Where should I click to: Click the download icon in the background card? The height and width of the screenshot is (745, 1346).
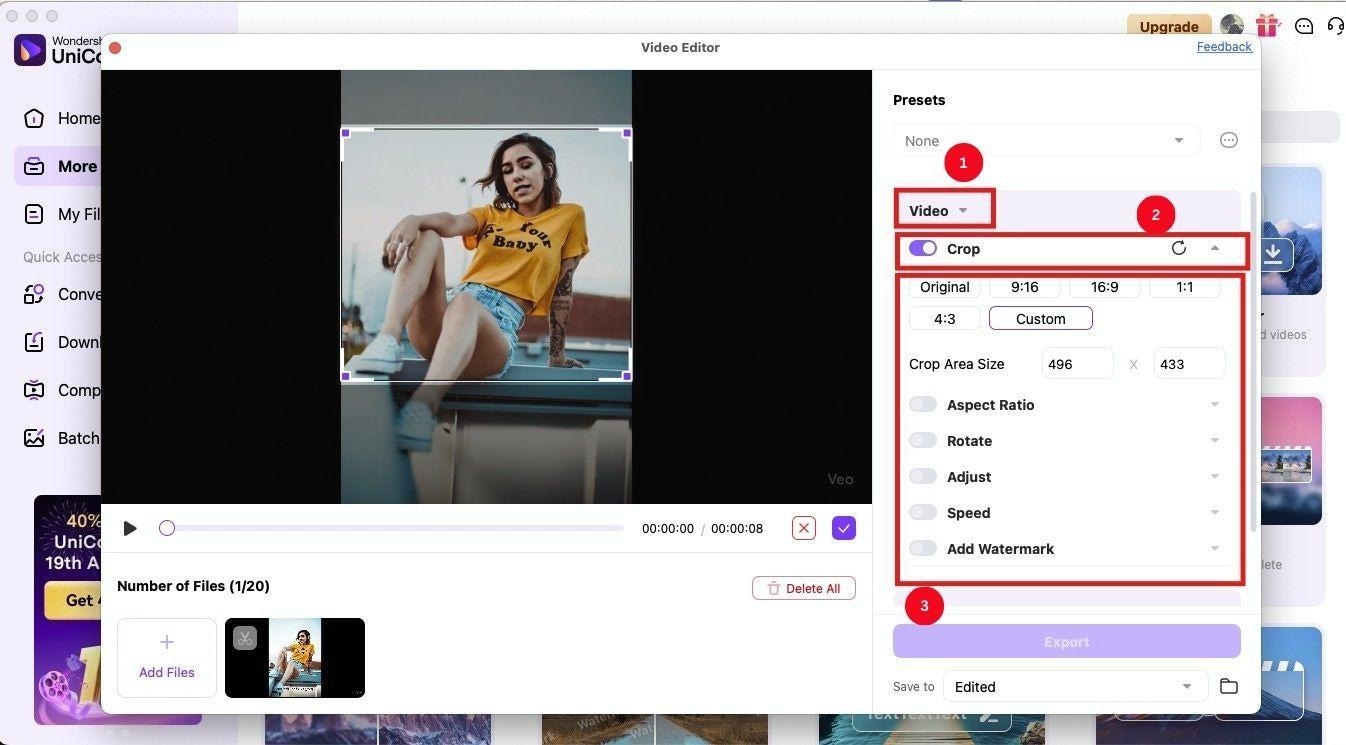coord(1272,254)
